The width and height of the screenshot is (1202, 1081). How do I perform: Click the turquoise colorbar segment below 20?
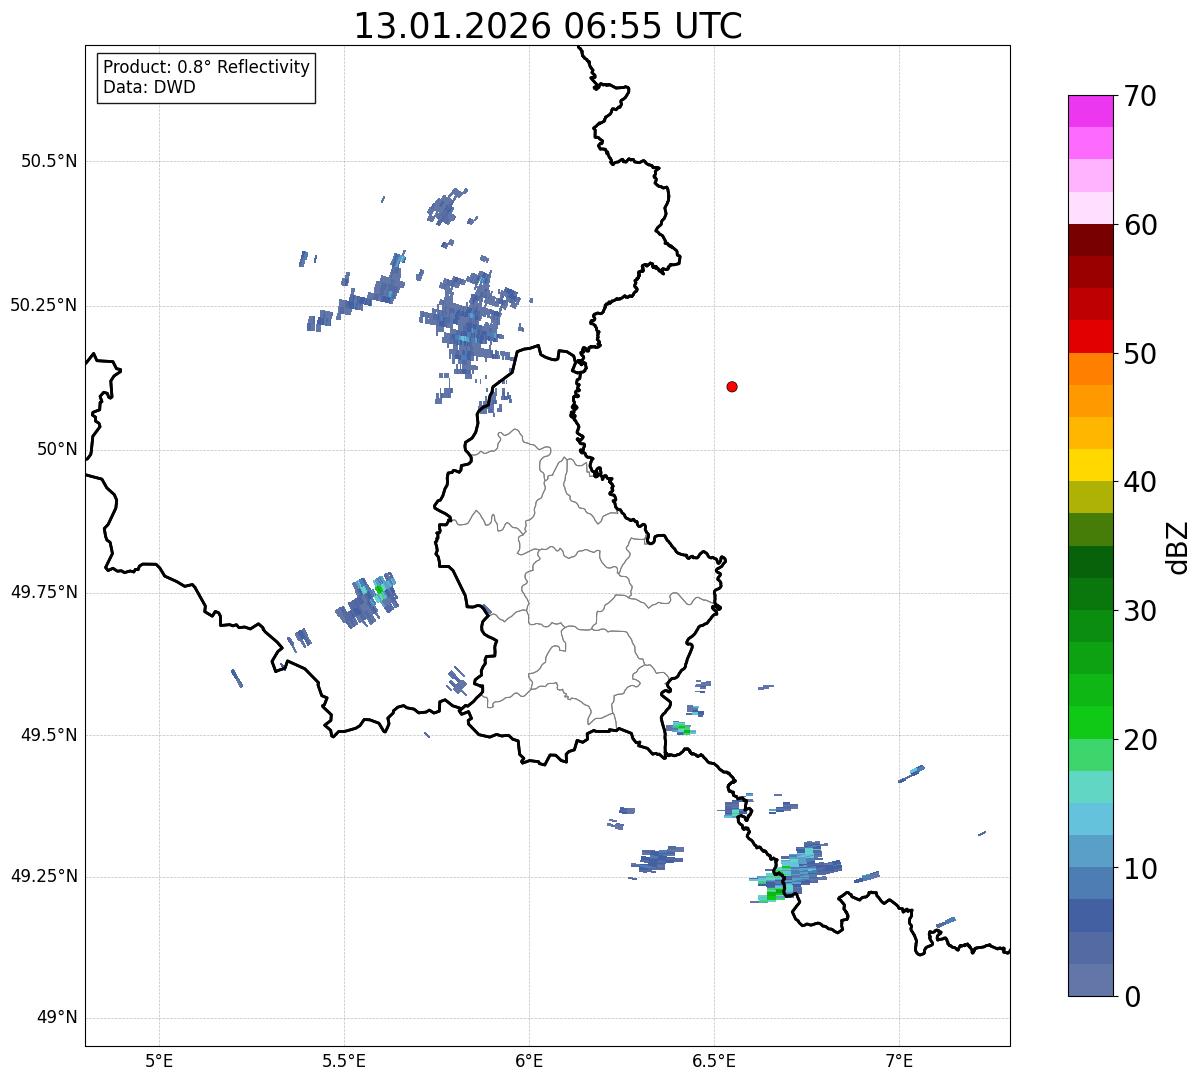point(1091,787)
